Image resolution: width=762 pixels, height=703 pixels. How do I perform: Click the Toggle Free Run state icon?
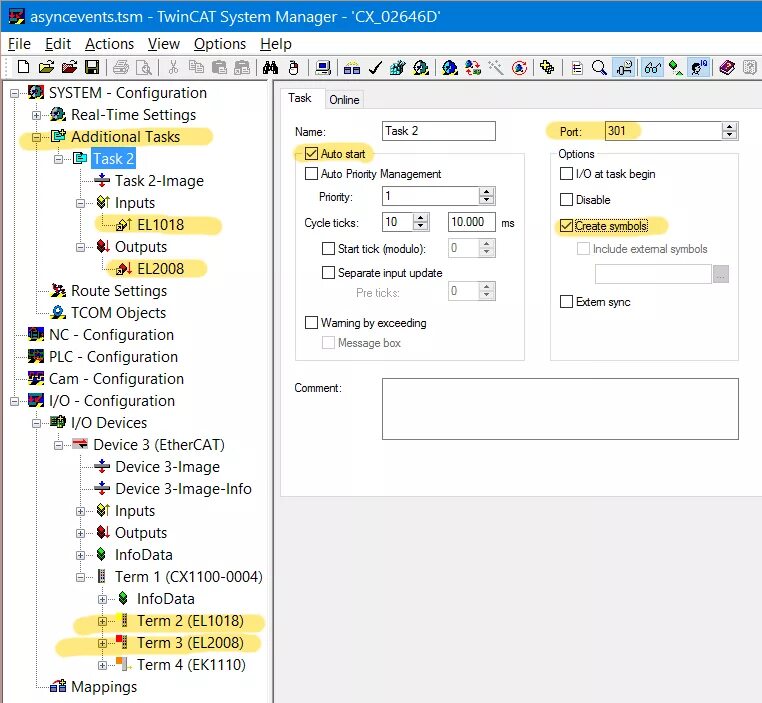[519, 68]
